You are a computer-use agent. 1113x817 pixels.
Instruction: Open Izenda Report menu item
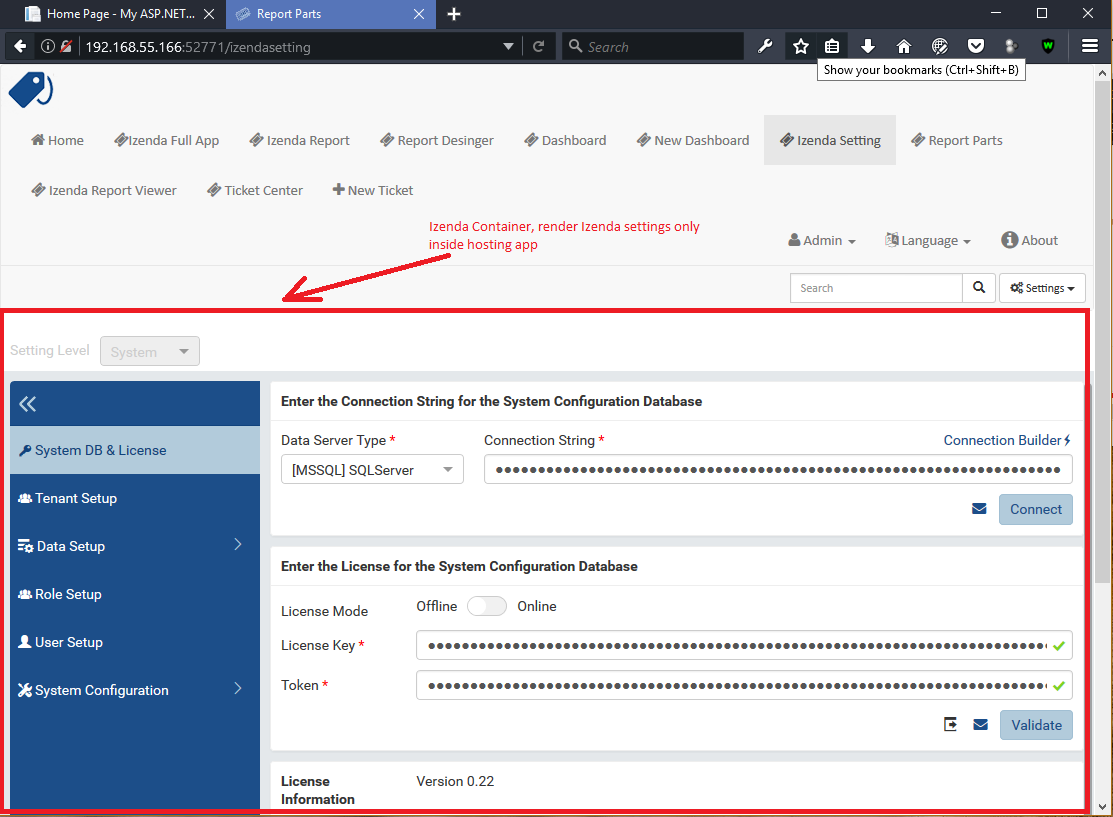(300, 141)
